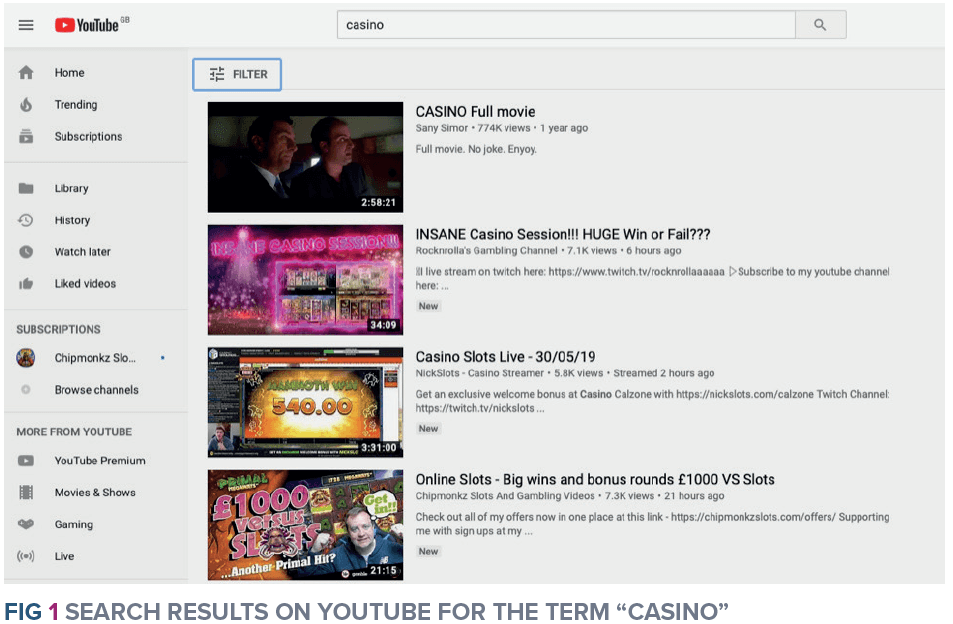The width and height of the screenshot is (953, 624).
Task: Click New badge under Online Slots video
Action: tap(428, 552)
